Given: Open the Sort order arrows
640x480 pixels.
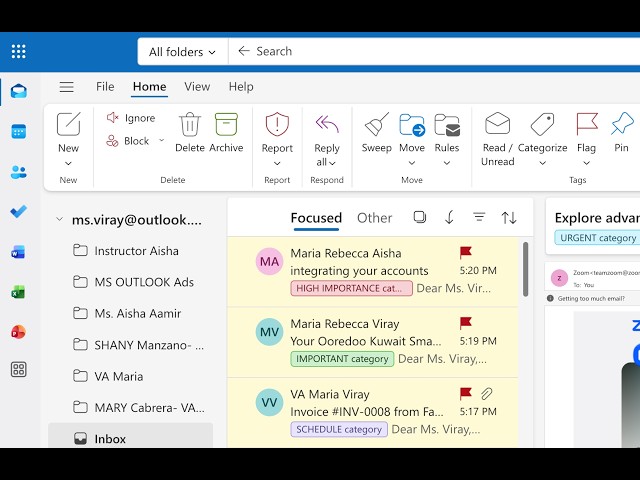Looking at the screenshot, I should coord(509,218).
